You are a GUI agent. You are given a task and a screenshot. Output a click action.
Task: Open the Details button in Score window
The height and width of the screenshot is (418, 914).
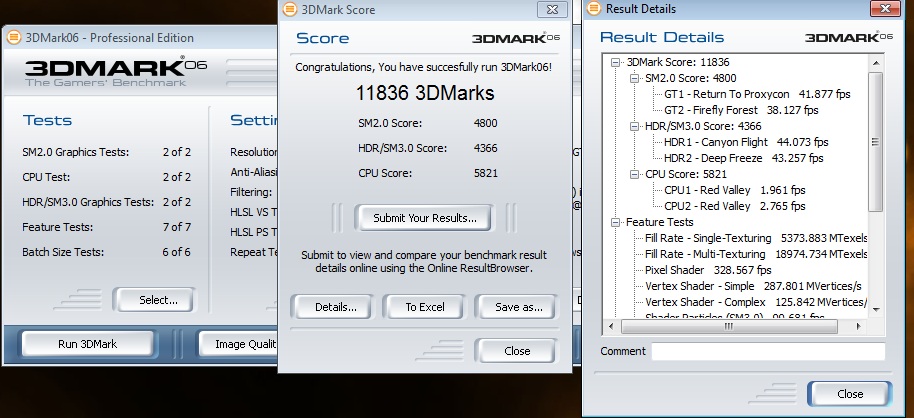(332, 307)
